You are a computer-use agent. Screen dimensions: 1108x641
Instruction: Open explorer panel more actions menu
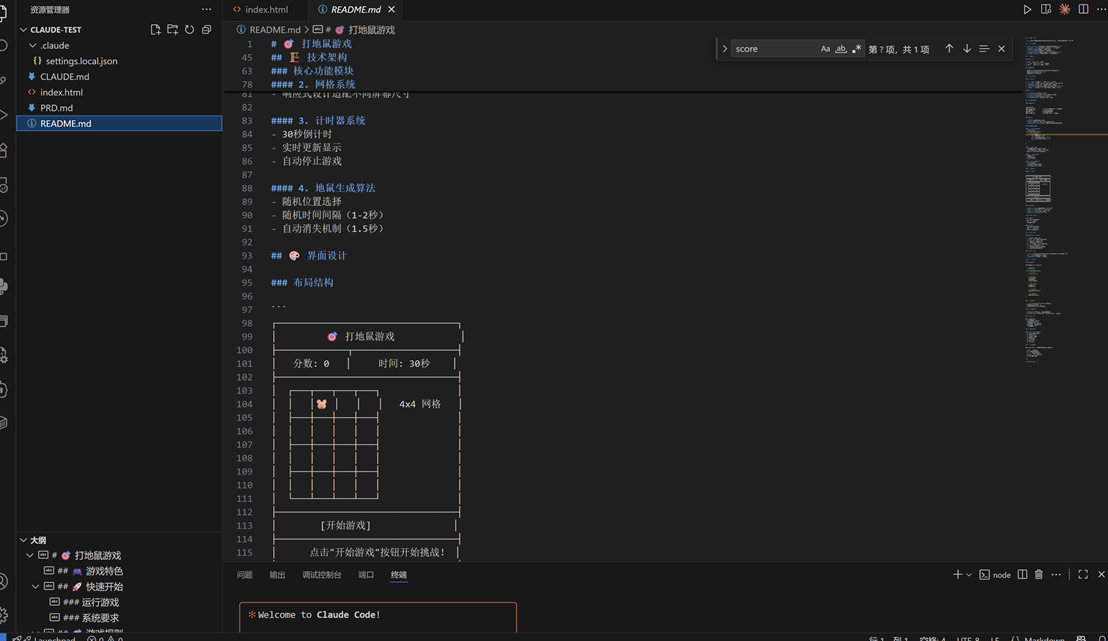pos(206,9)
